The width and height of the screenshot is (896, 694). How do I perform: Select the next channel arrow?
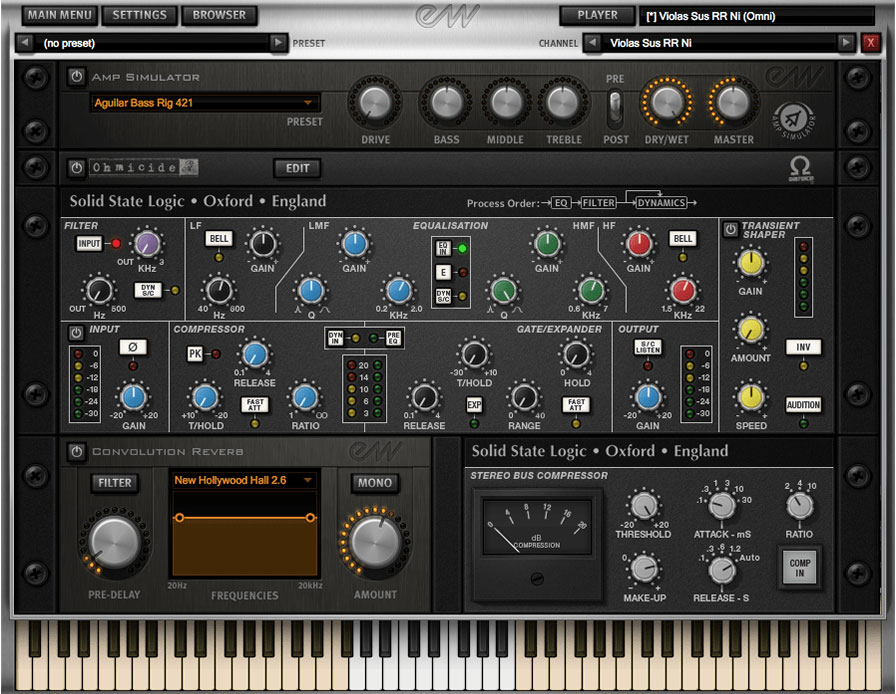pos(846,43)
